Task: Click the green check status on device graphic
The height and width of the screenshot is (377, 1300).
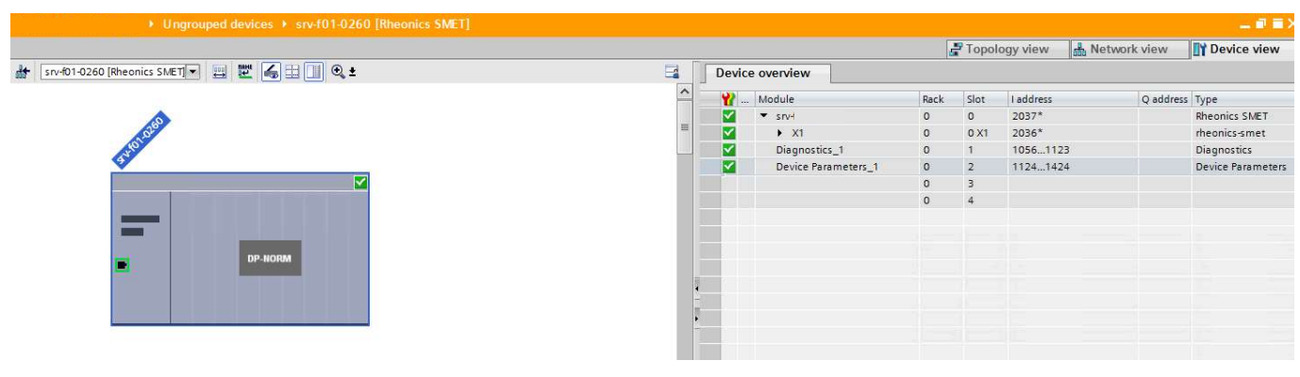Action: 360,182
